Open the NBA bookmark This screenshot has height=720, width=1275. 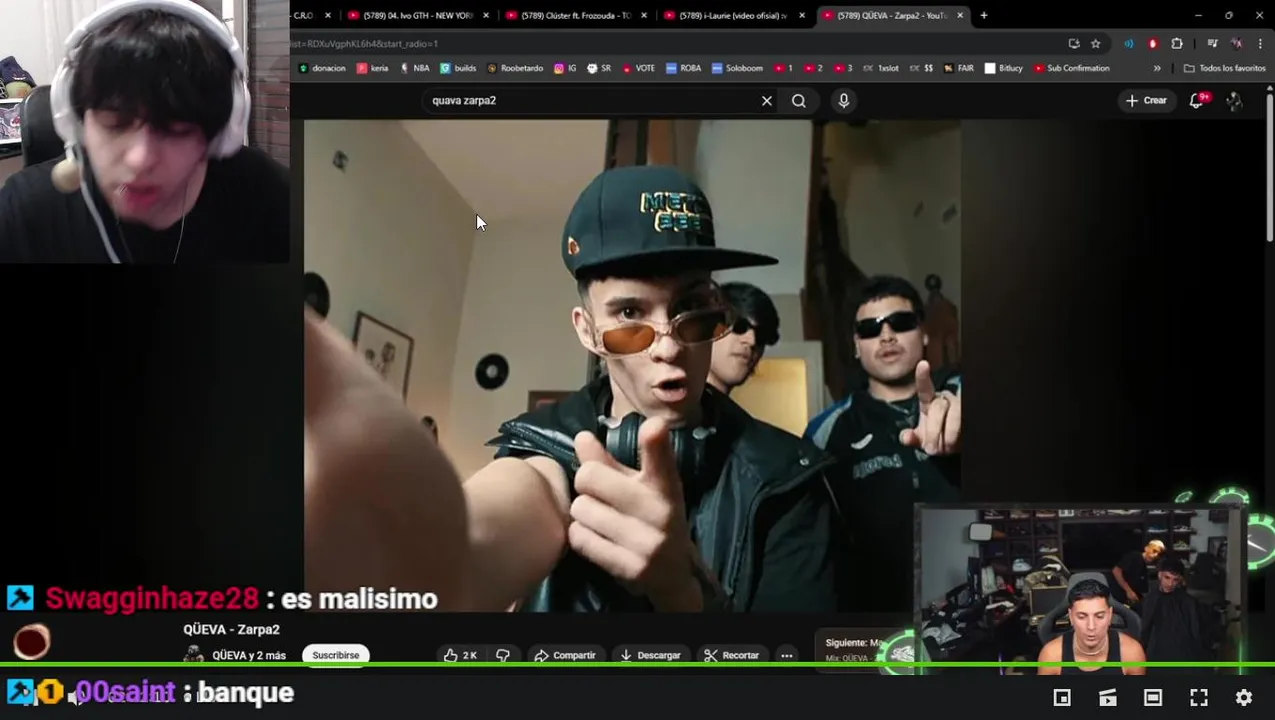(414, 68)
